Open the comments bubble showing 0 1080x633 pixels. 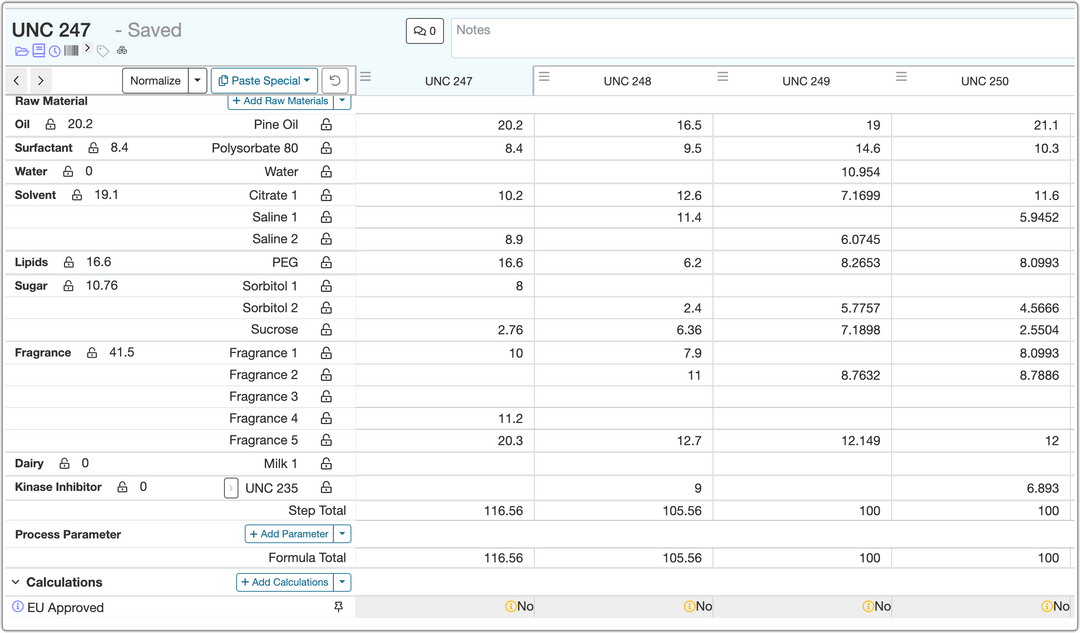[x=425, y=31]
